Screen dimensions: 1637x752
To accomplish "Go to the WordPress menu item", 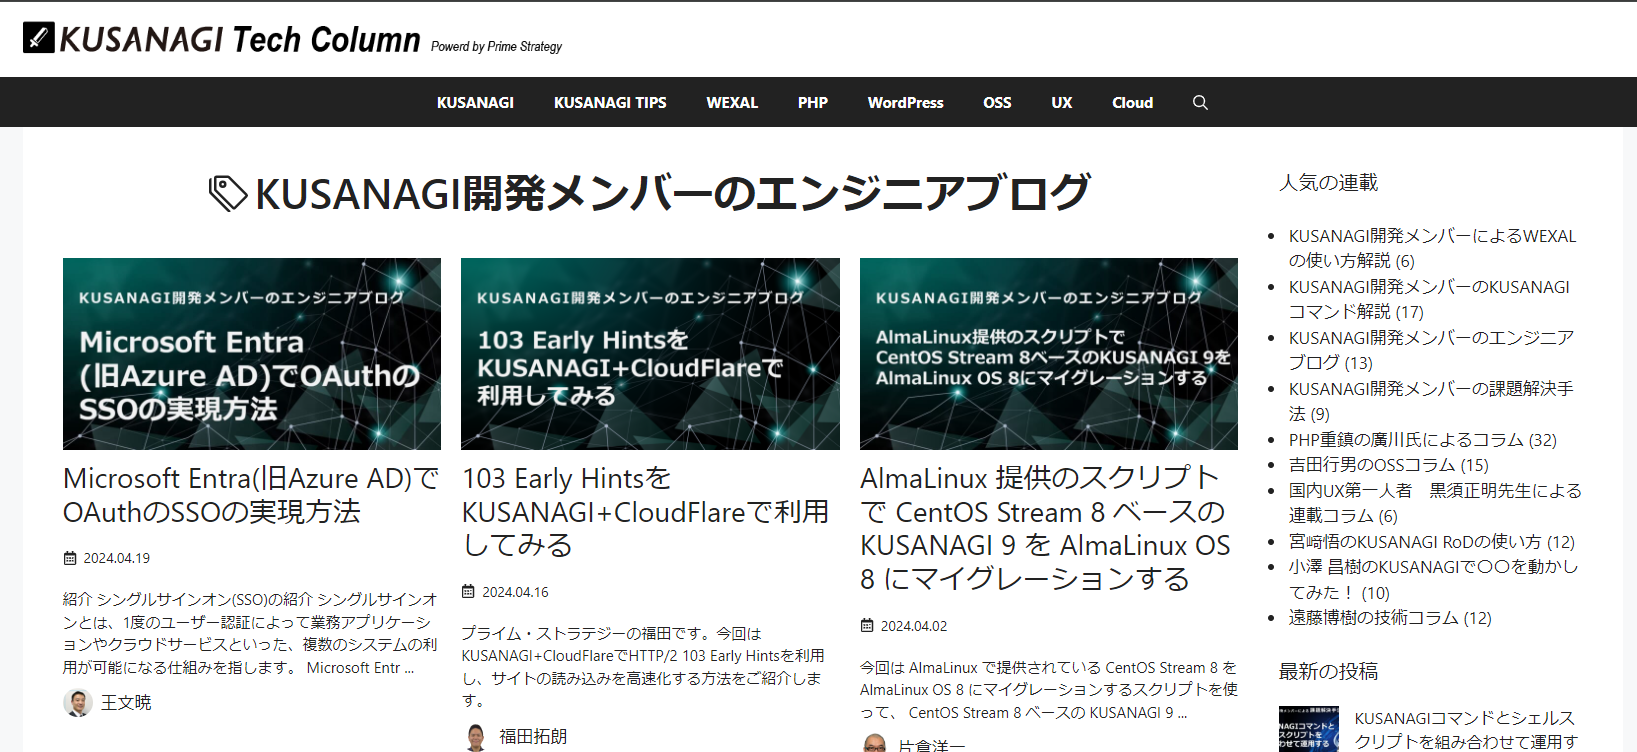I will [x=905, y=102].
